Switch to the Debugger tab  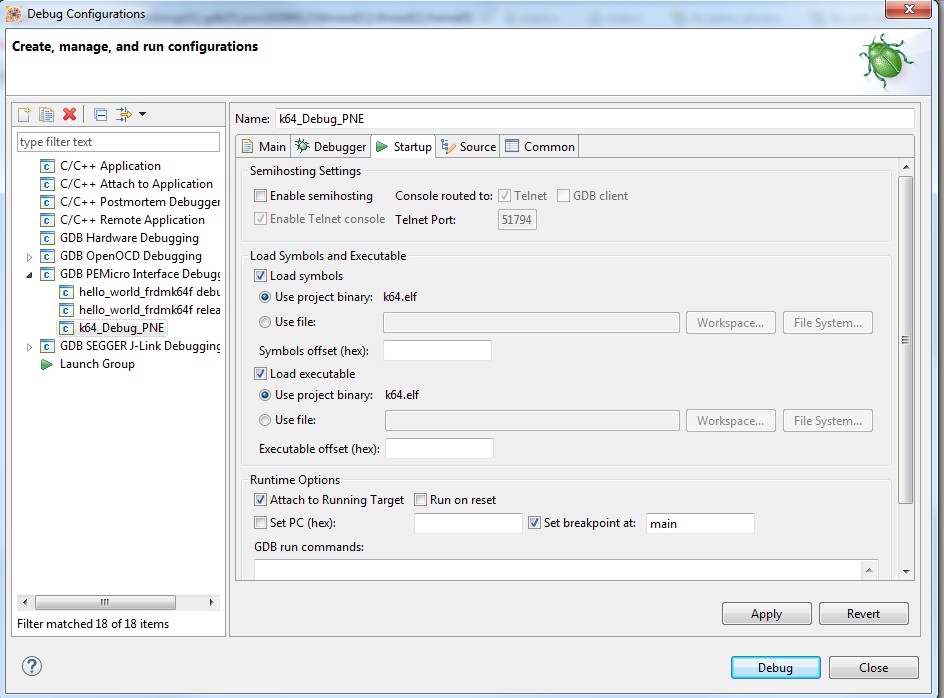coord(332,147)
